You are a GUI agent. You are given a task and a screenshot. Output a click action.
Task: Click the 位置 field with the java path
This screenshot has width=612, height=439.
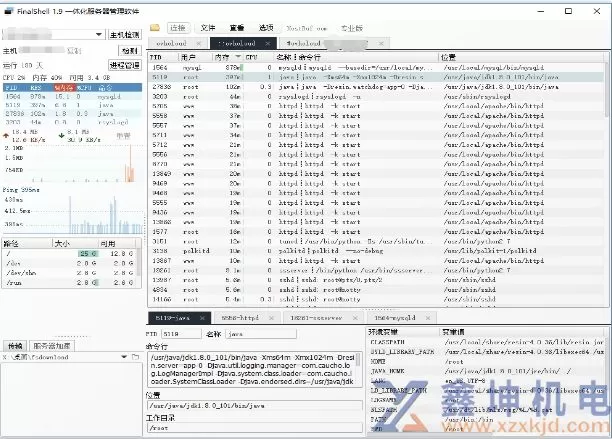[x=254, y=406]
